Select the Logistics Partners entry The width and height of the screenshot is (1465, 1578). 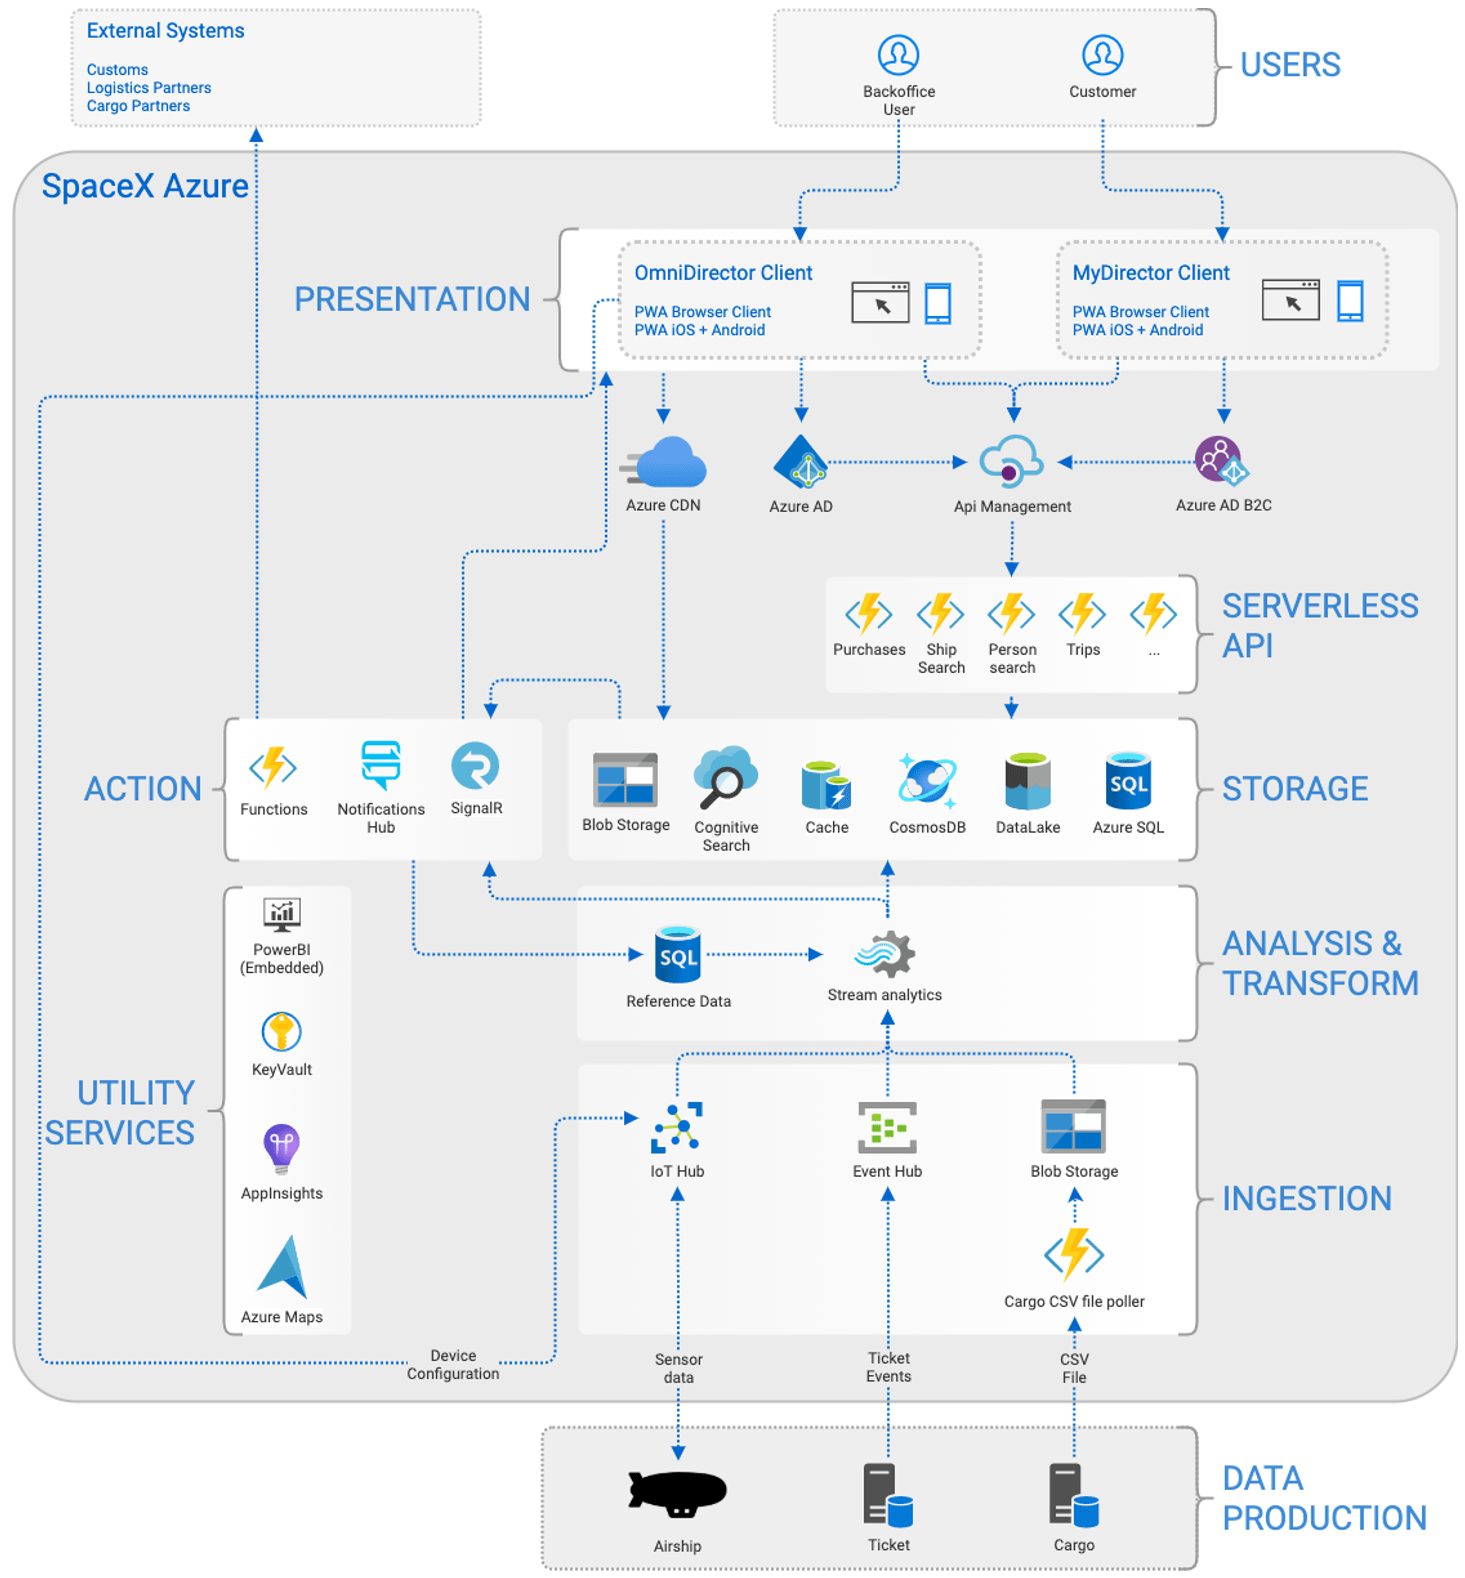pos(149,88)
